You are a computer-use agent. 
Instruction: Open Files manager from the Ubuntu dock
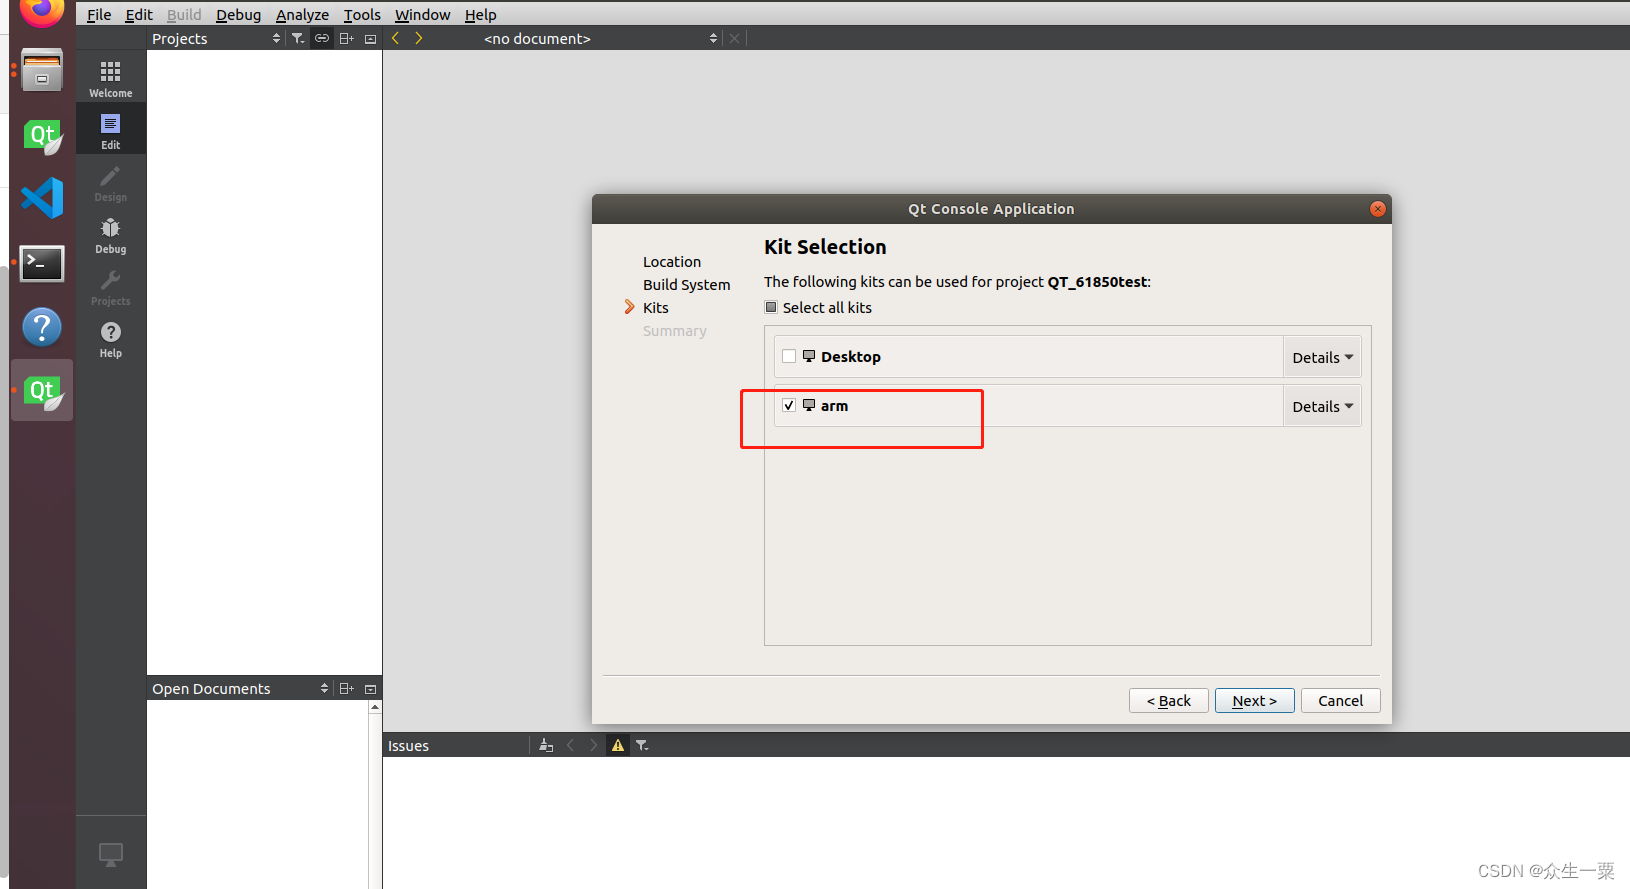coord(42,70)
